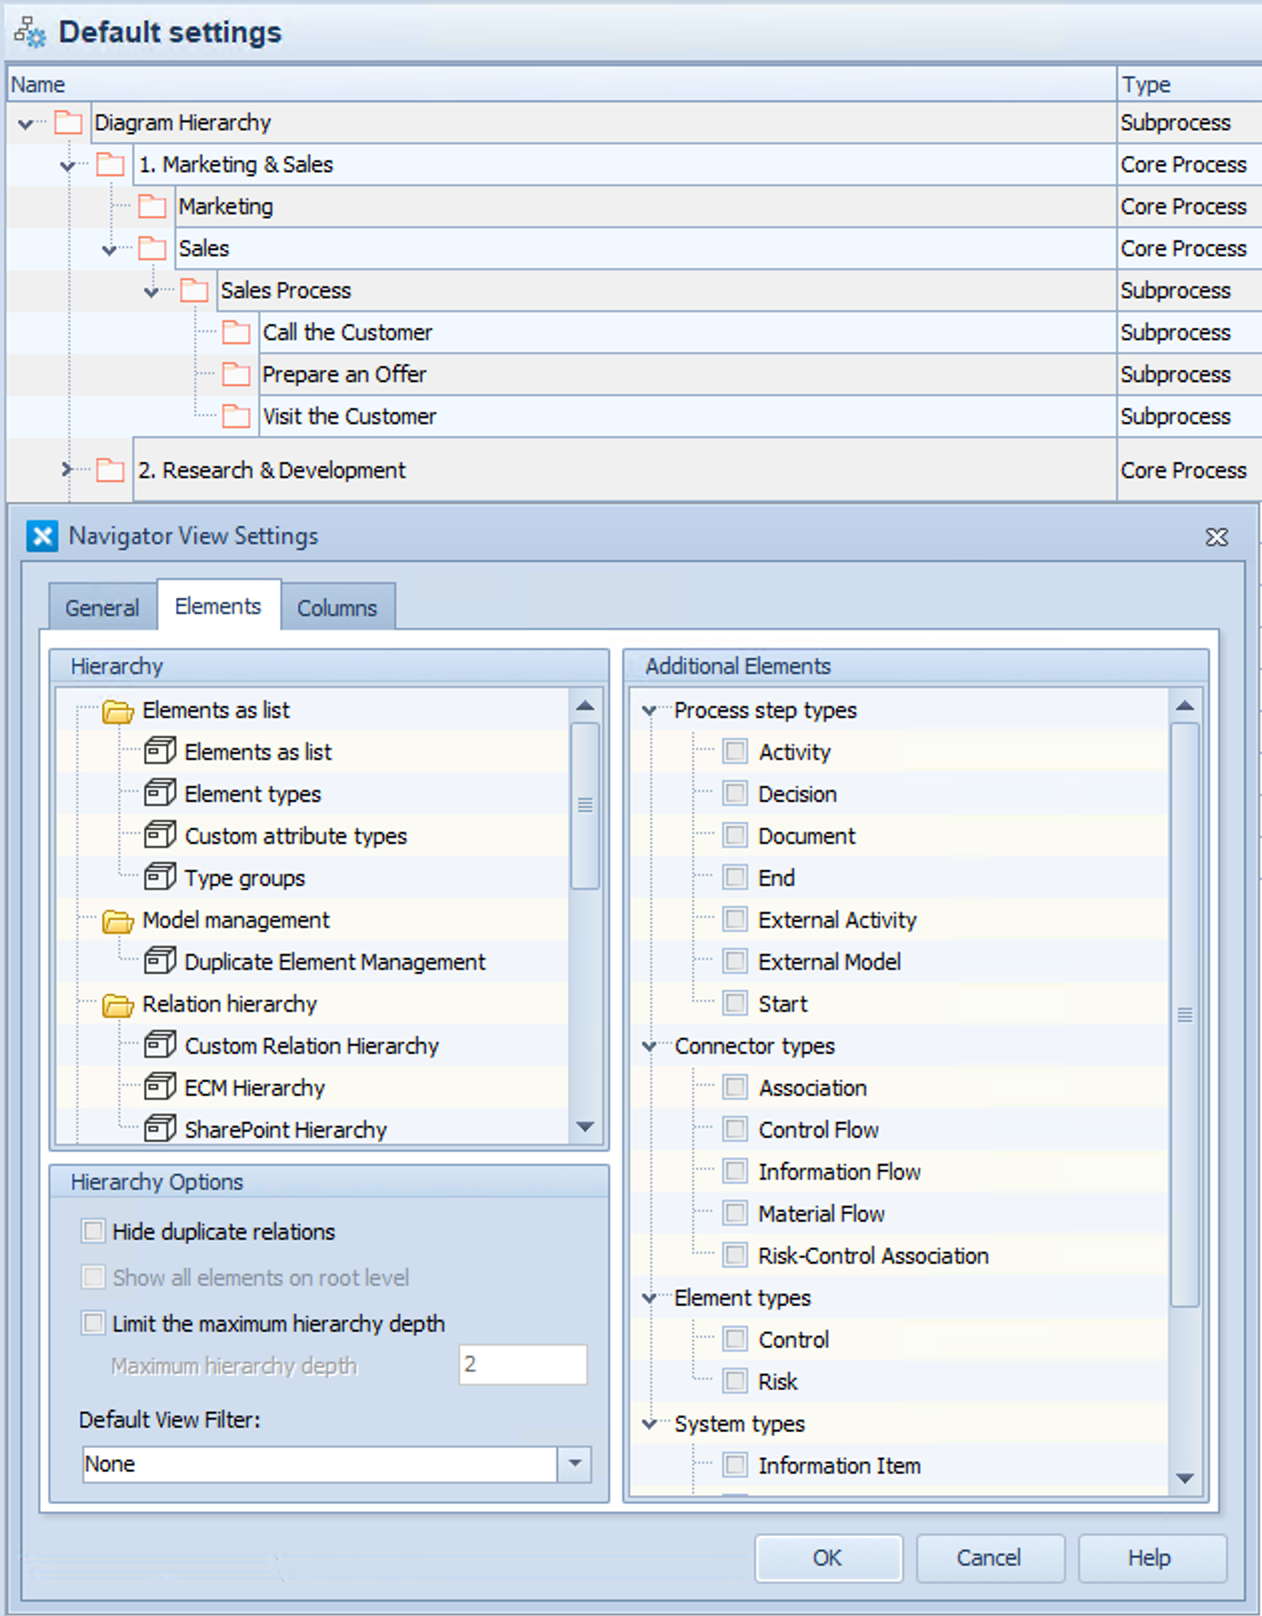Check Hide duplicate relations option
1262x1616 pixels.
[94, 1231]
